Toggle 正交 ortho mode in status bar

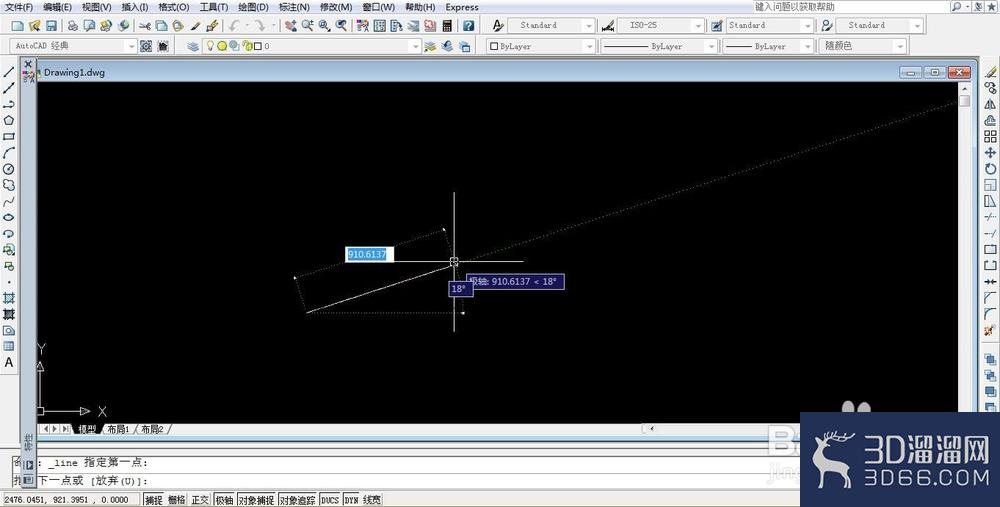point(200,500)
